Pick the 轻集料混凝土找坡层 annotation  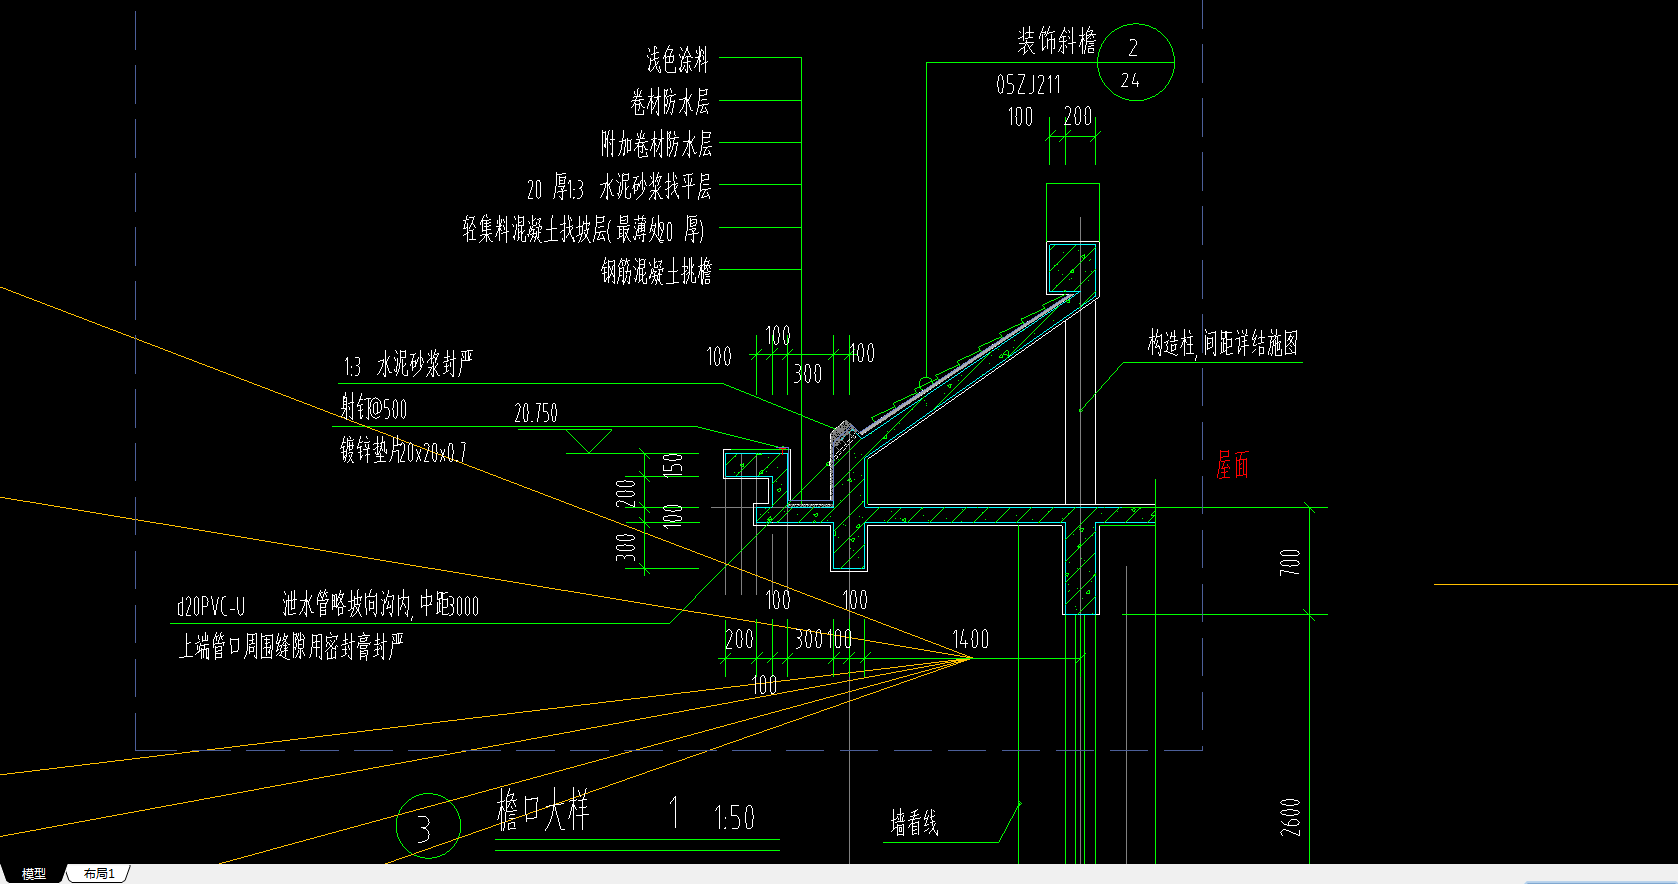(x=583, y=230)
